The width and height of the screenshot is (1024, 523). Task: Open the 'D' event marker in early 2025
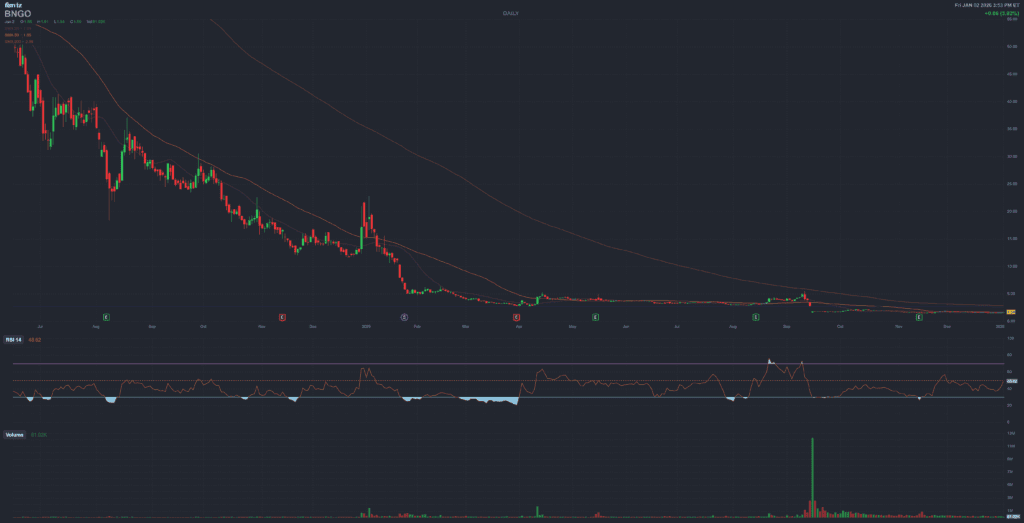[x=404, y=317]
